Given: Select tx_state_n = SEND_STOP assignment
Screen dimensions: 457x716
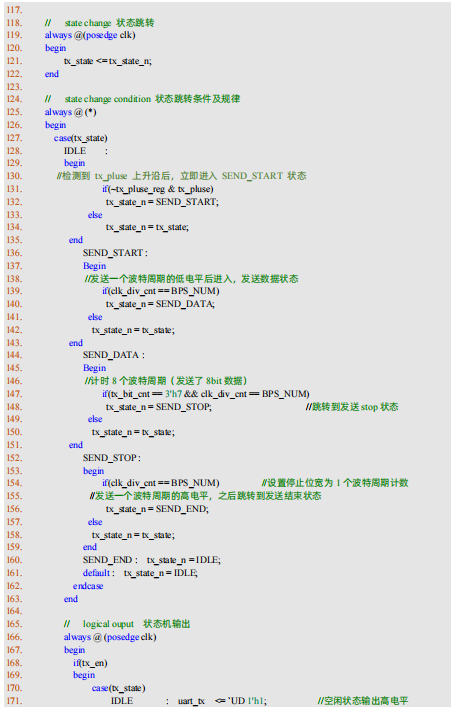Looking at the screenshot, I should (x=159, y=407).
